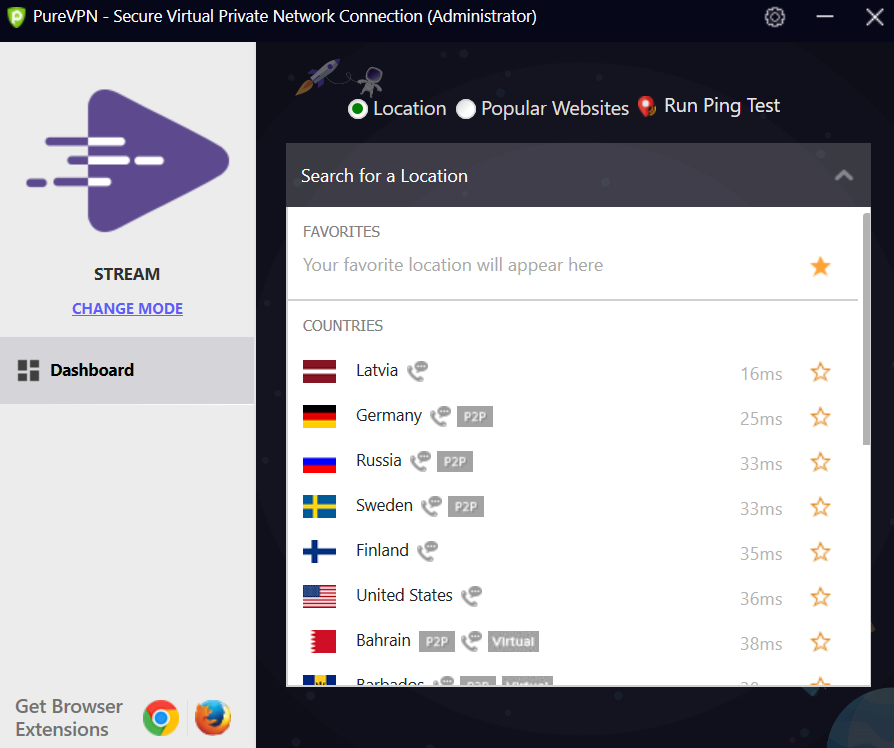Click the FAVORITES section heading
This screenshot has width=894, height=748.
click(x=341, y=232)
